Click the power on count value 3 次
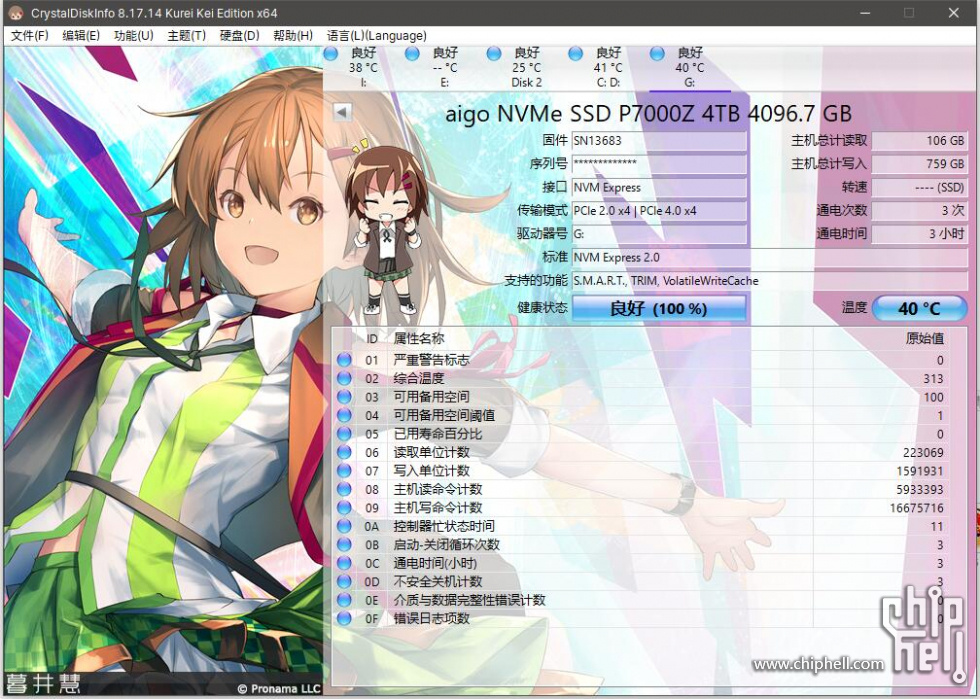 (919, 211)
